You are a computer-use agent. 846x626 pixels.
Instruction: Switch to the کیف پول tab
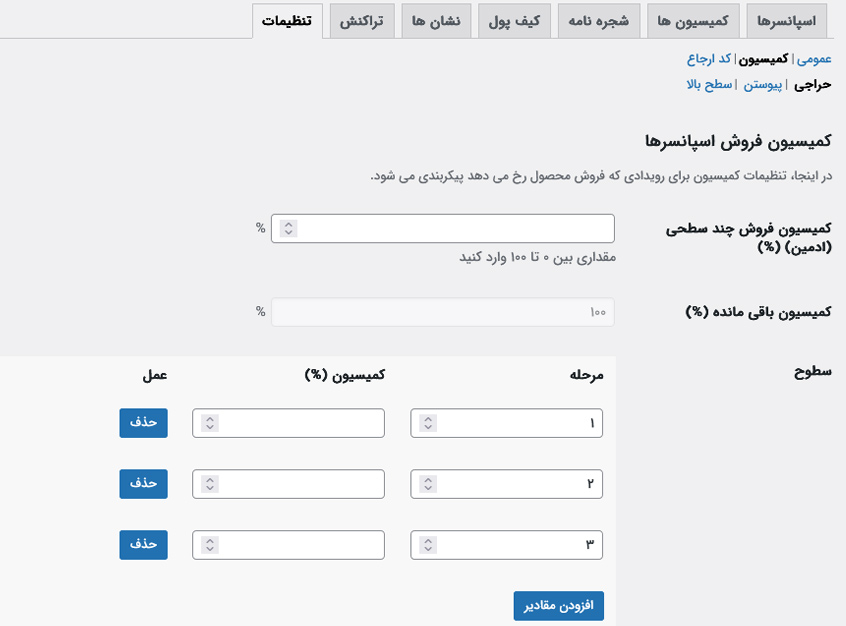pyautogui.click(x=514, y=21)
